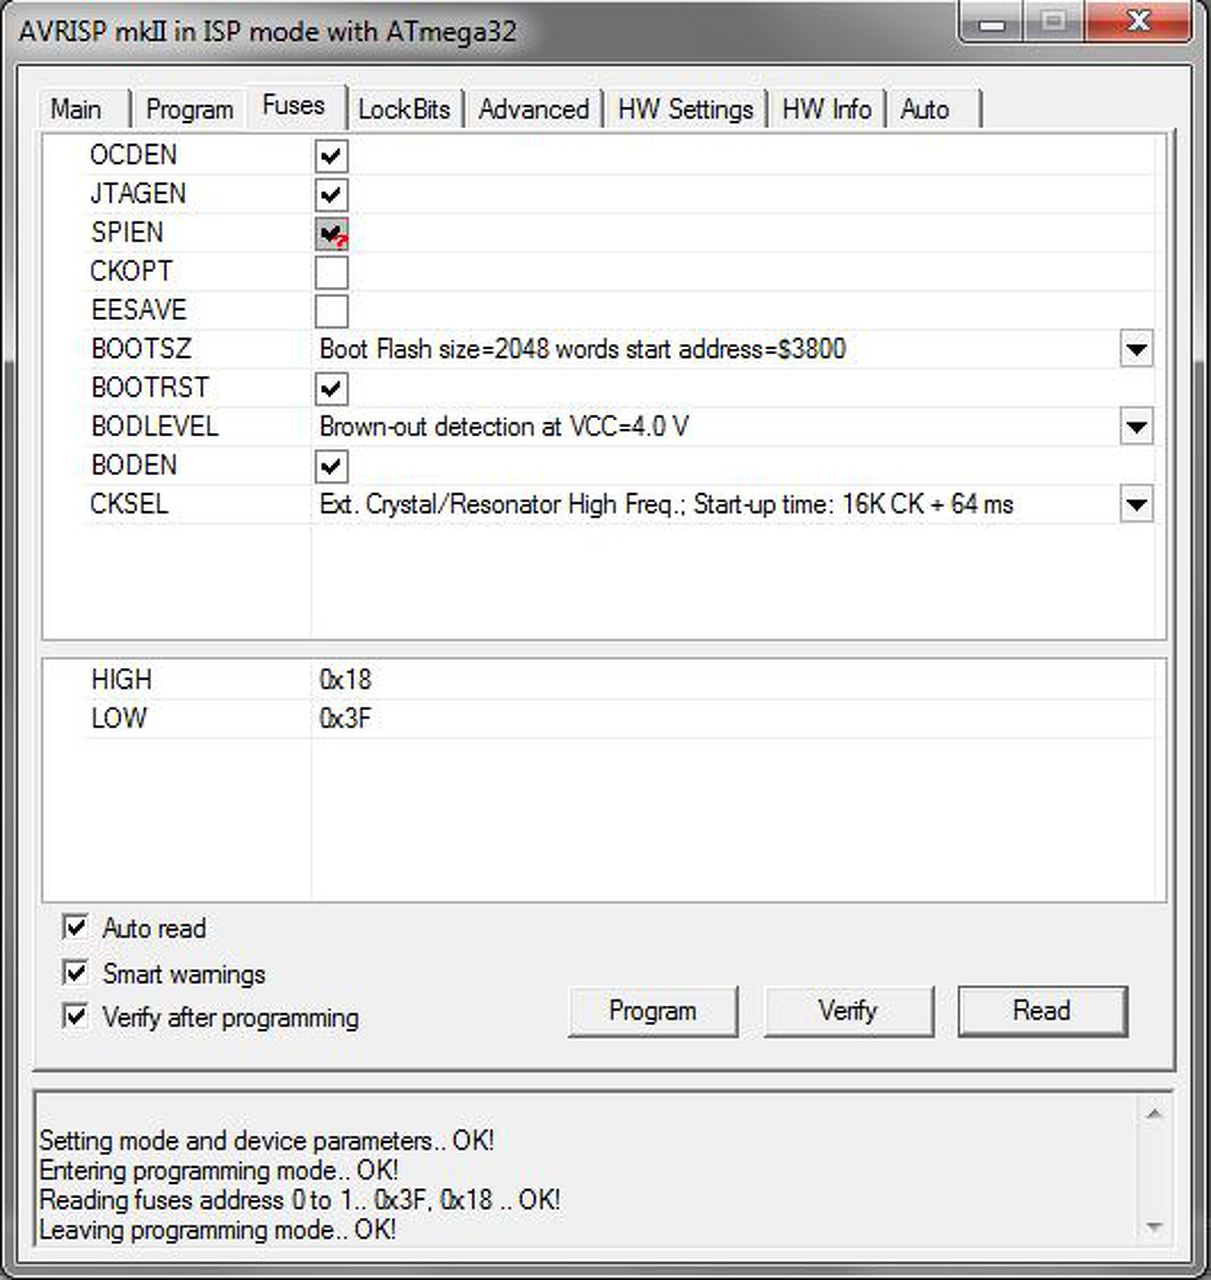Select the EESAVE fuse label
The height and width of the screenshot is (1280, 1211).
click(139, 310)
